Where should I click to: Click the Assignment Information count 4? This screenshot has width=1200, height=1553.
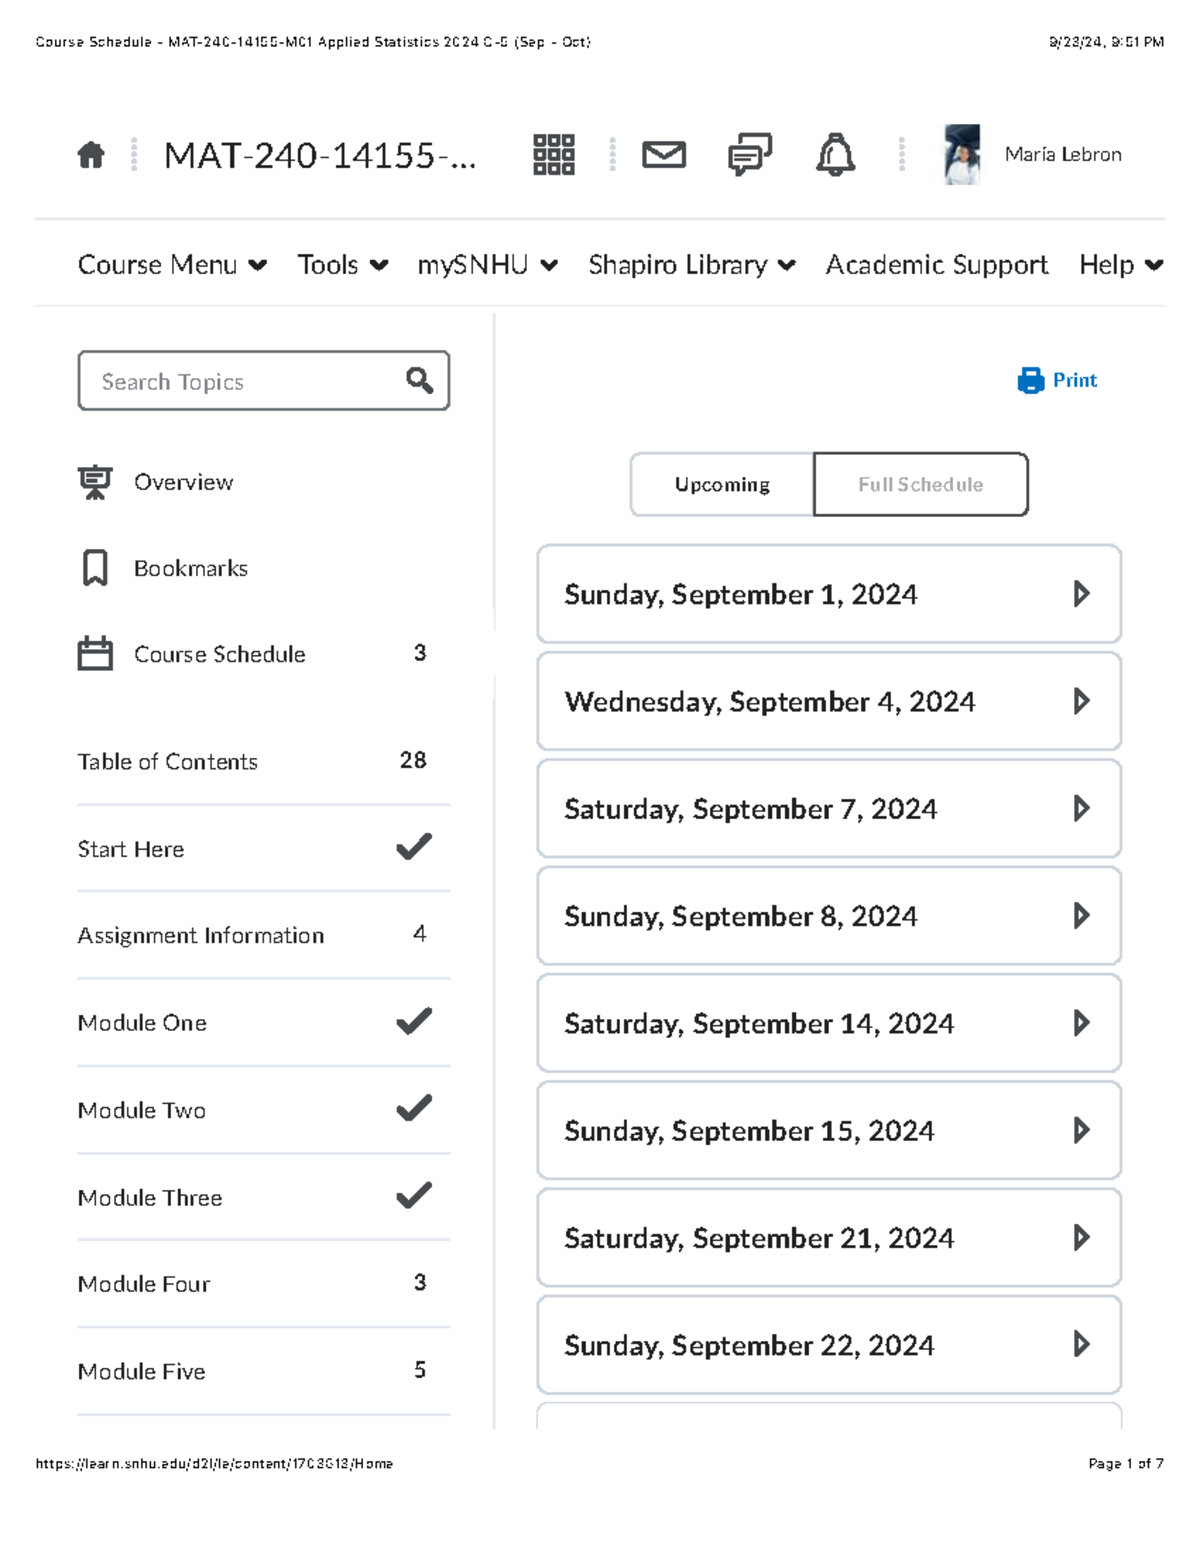(420, 933)
